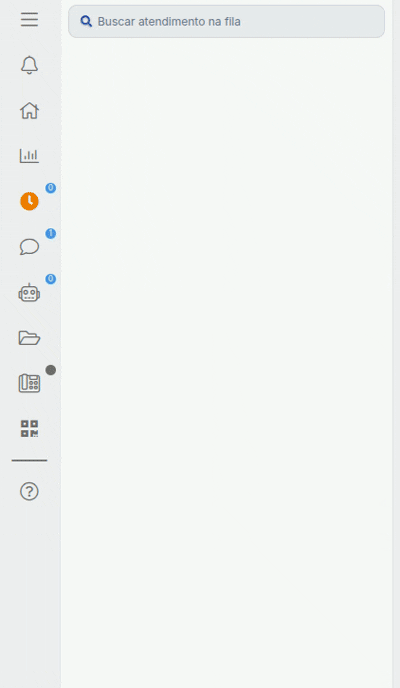This screenshot has width=400, height=688.
Task: Focus the 'Buscar atendimento na fila' search field
Action: 226,22
